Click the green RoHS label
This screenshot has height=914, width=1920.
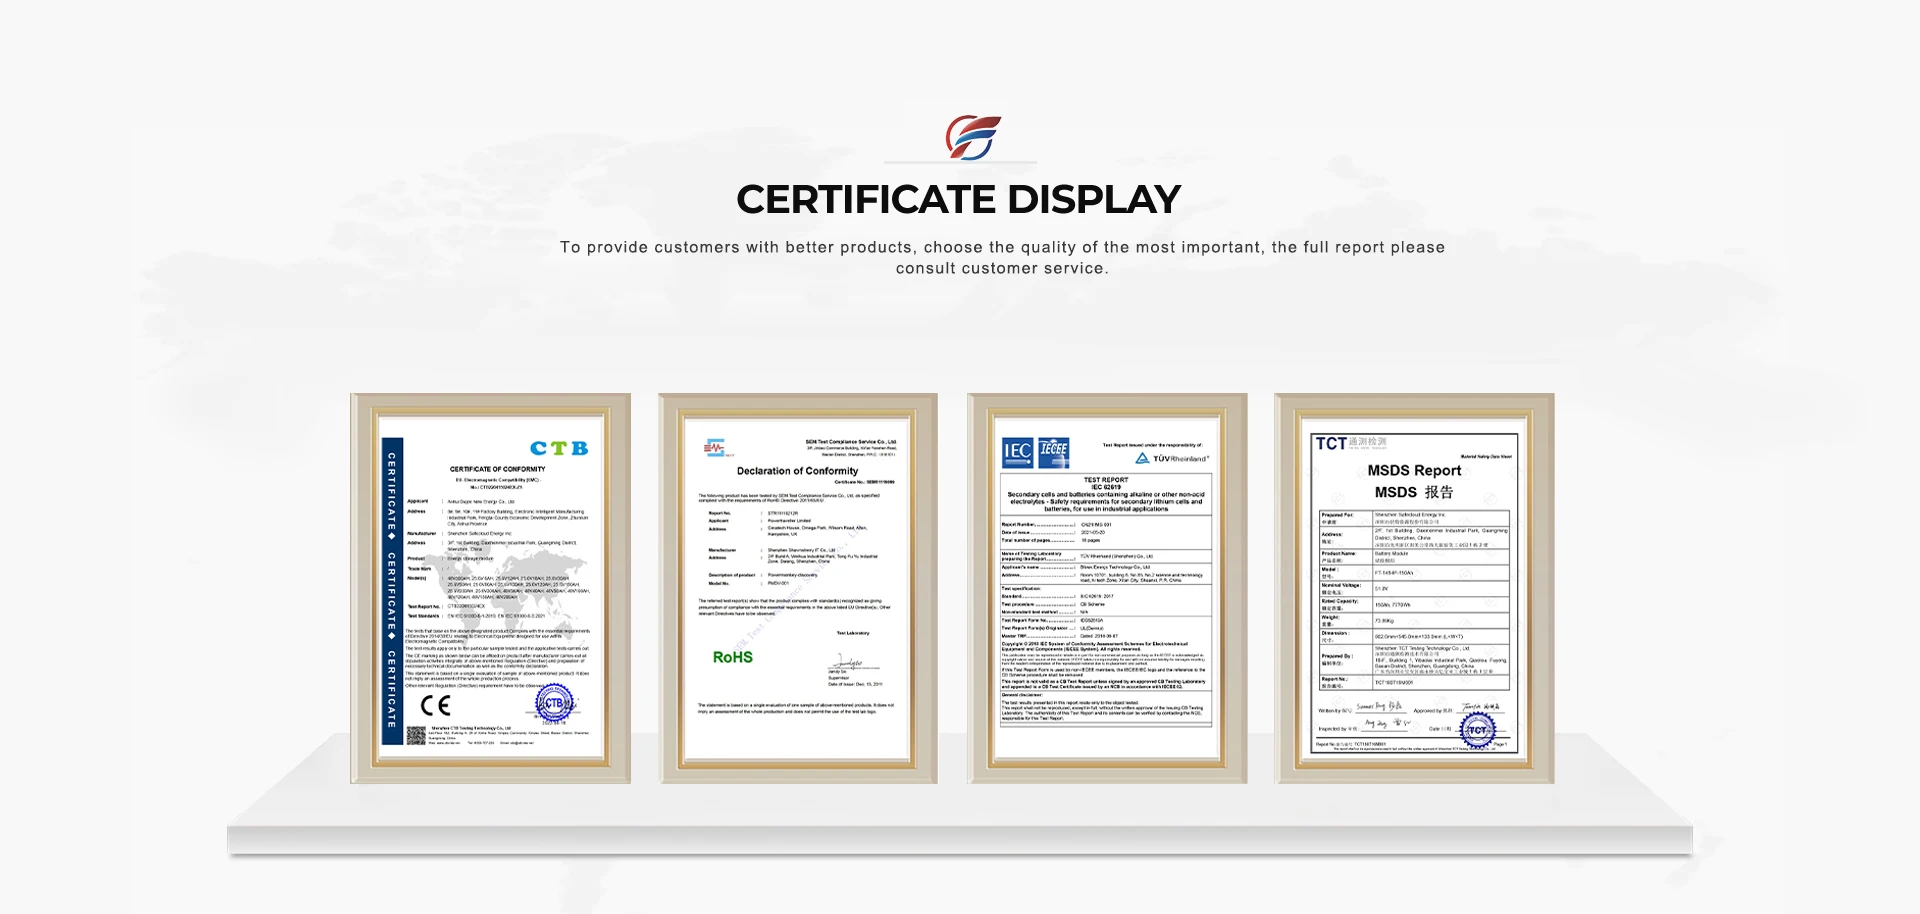[732, 657]
